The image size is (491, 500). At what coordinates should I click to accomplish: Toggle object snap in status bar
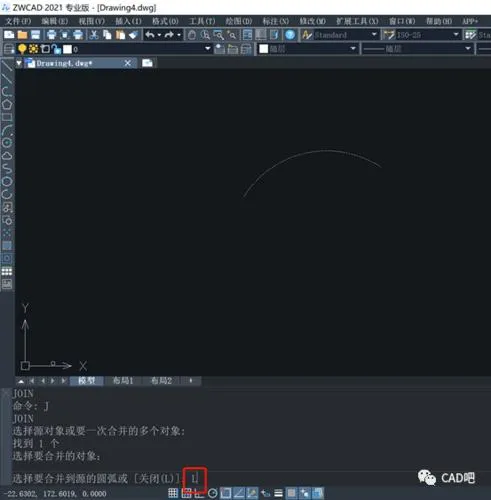pyautogui.click(x=226, y=493)
